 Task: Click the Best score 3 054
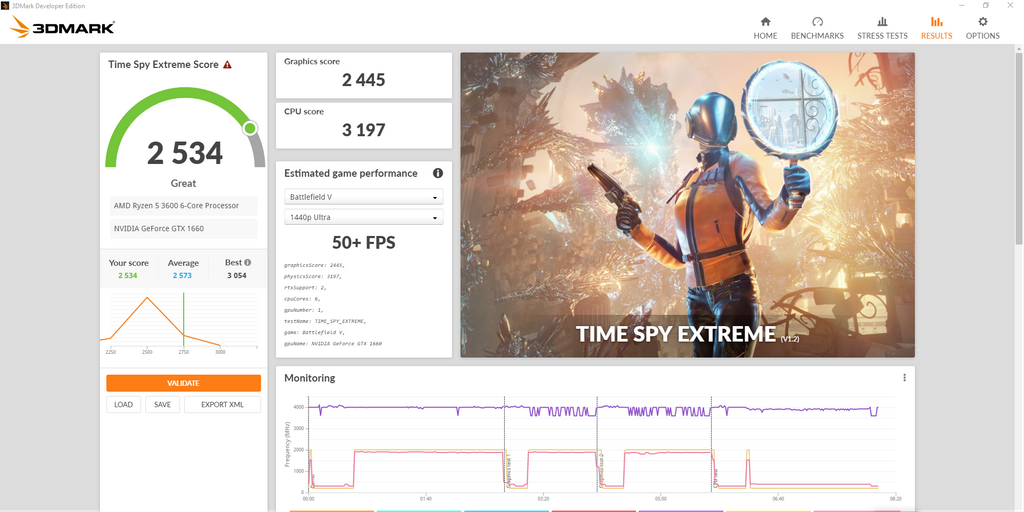pos(237,276)
